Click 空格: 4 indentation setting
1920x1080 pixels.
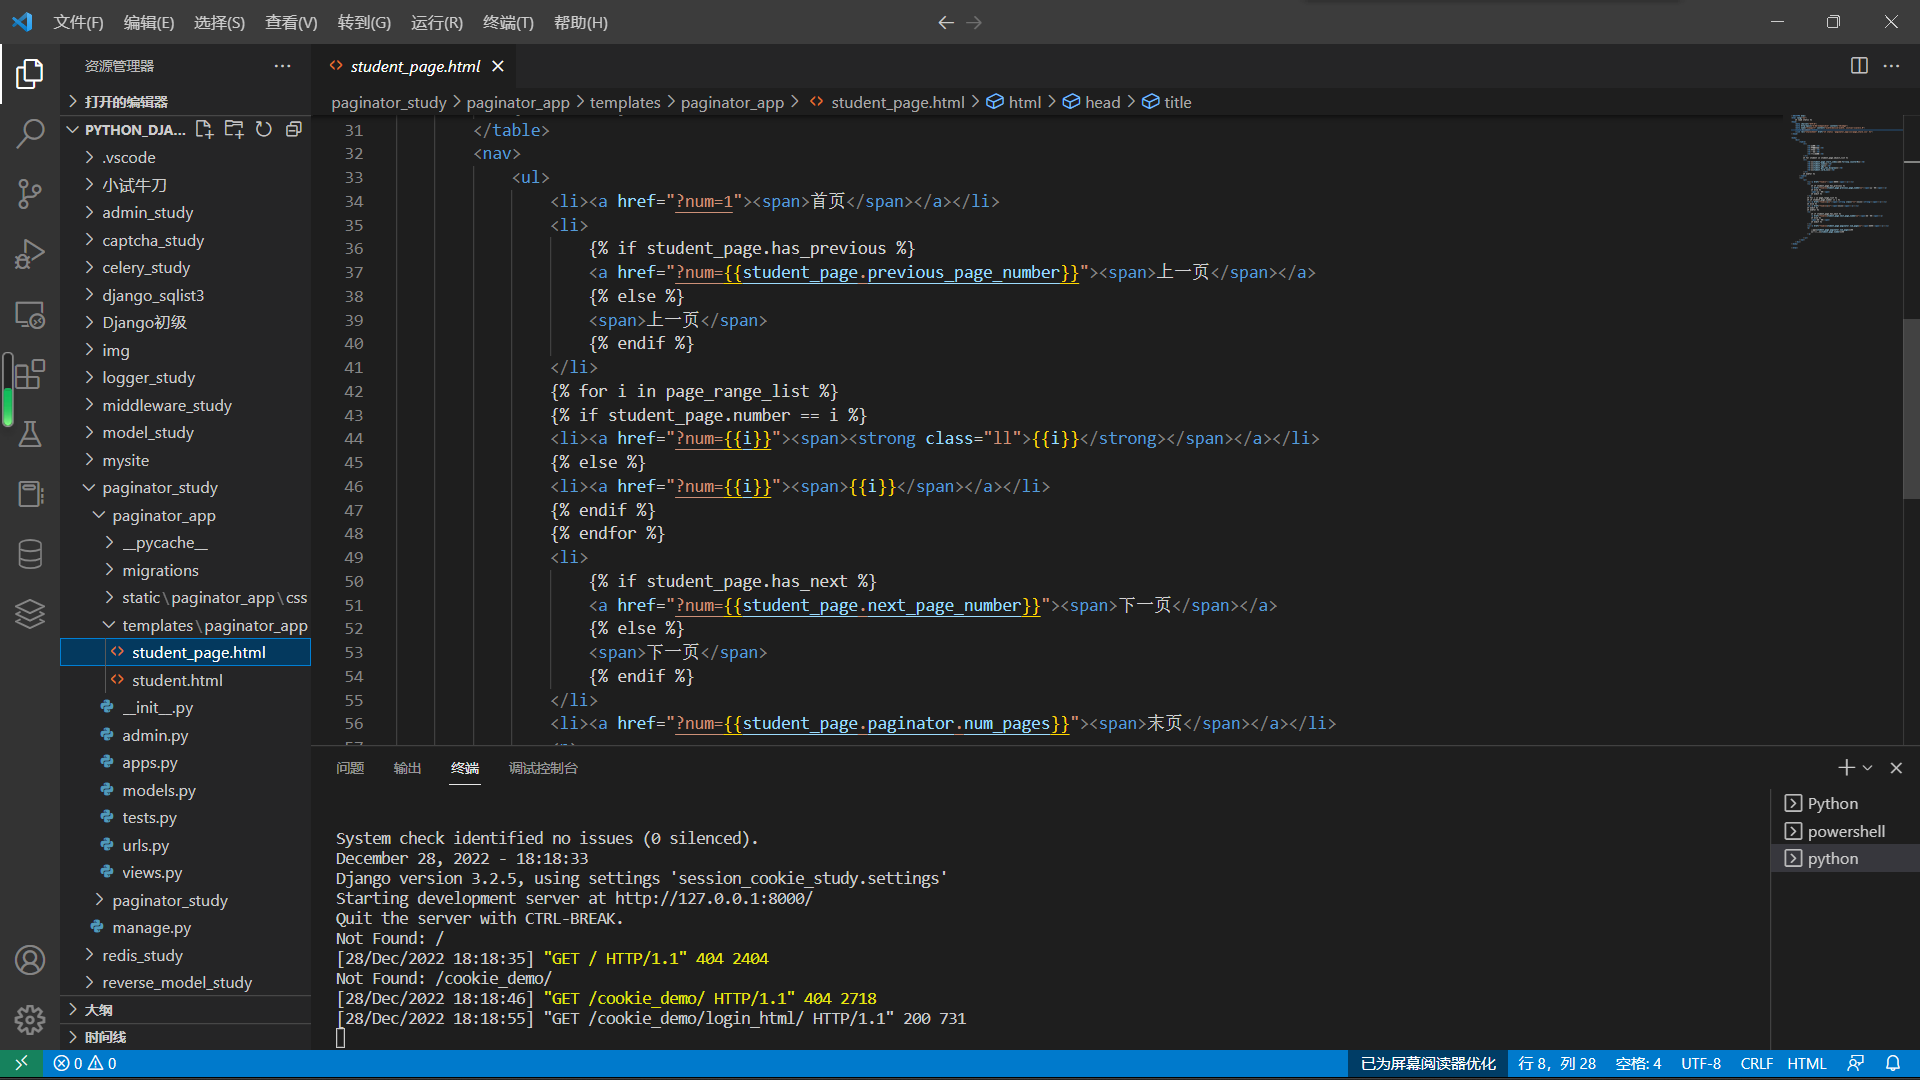point(1638,1064)
